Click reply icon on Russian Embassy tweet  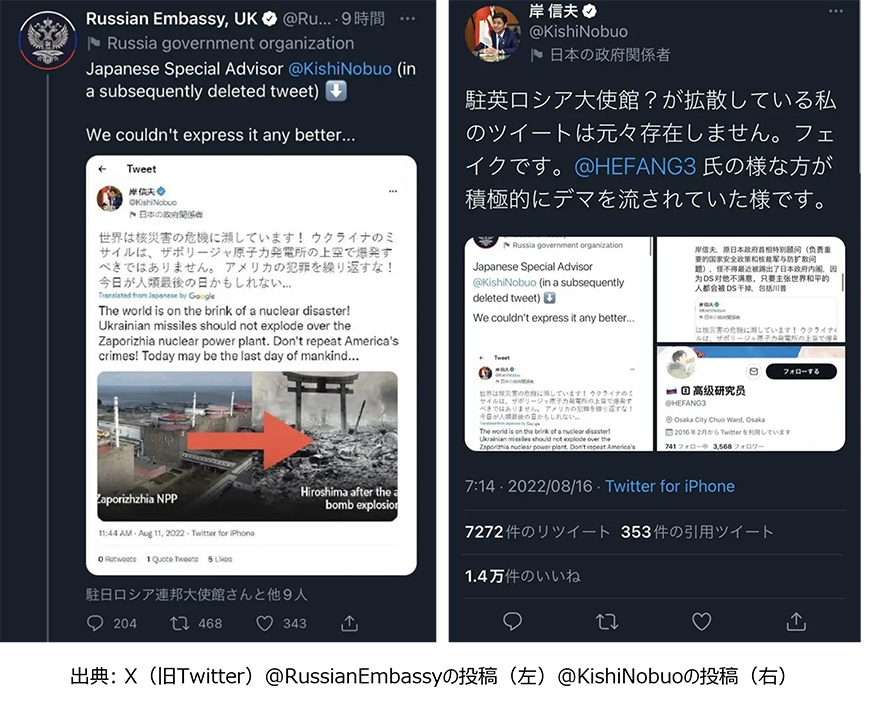click(x=95, y=623)
